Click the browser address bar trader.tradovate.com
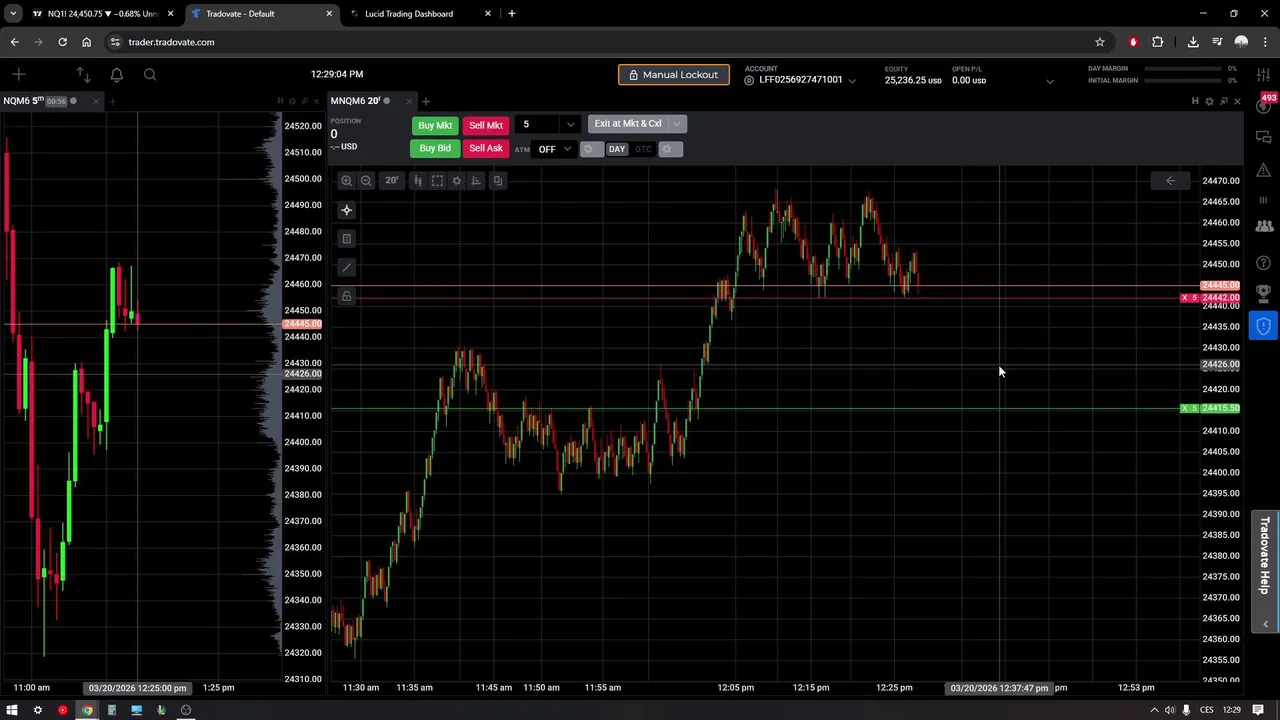This screenshot has width=1280, height=720. click(598, 42)
